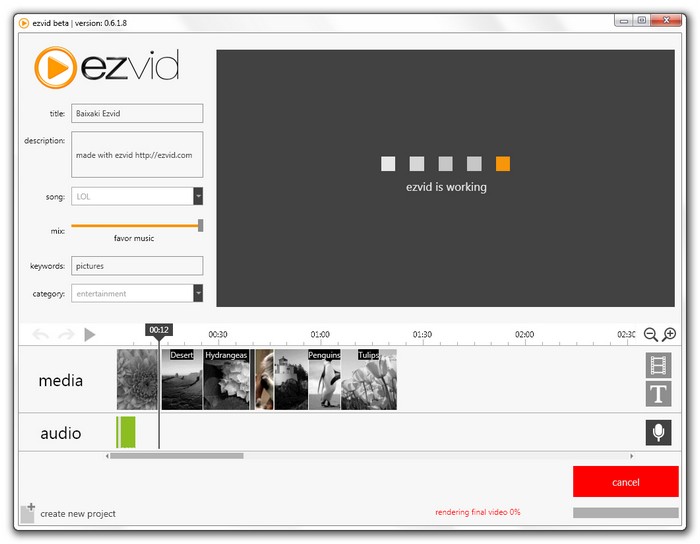
Task: Click the 'audio' track label
Action: (61, 433)
